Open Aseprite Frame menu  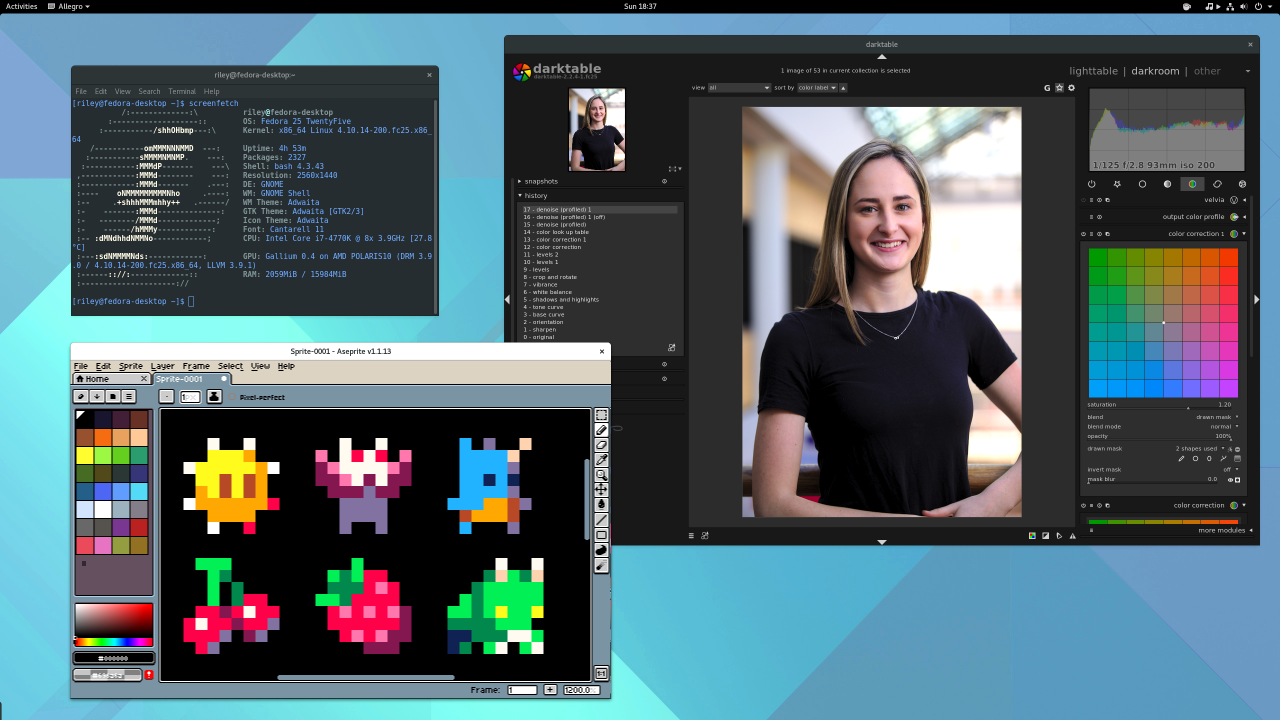[196, 367]
